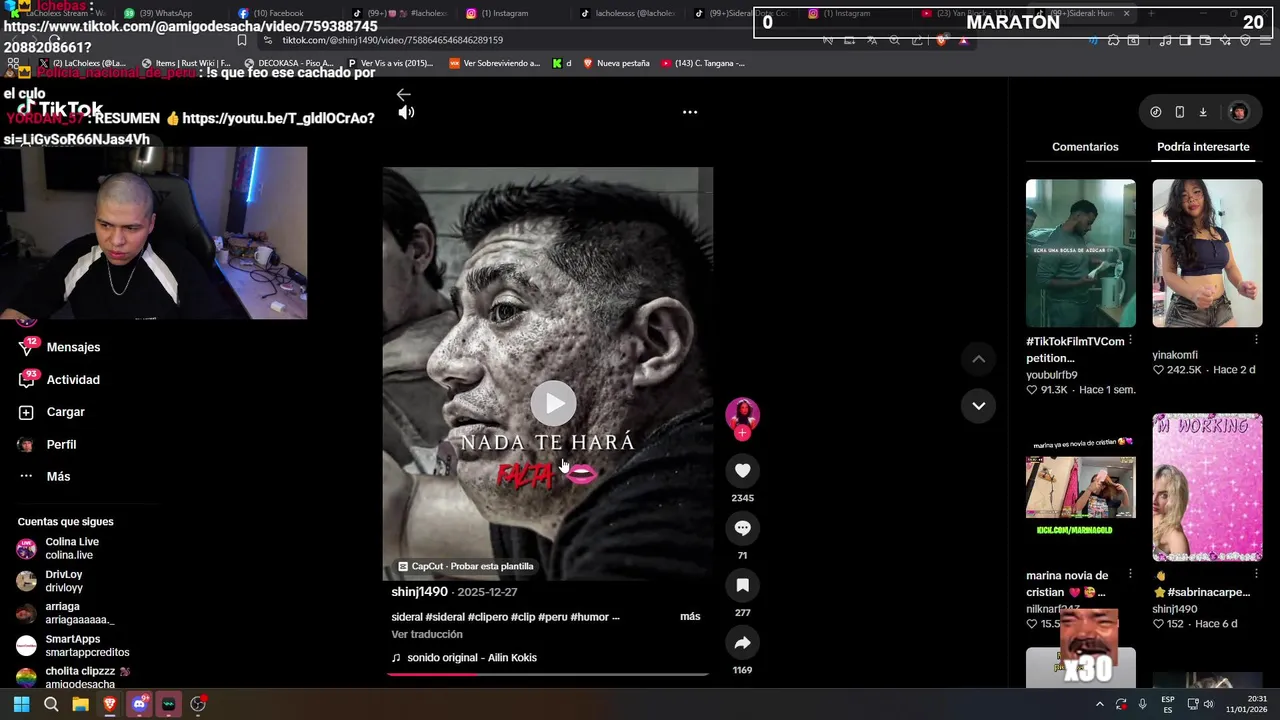Follow the creator via the red plus badge
This screenshot has width=1280, height=720.
(x=742, y=433)
